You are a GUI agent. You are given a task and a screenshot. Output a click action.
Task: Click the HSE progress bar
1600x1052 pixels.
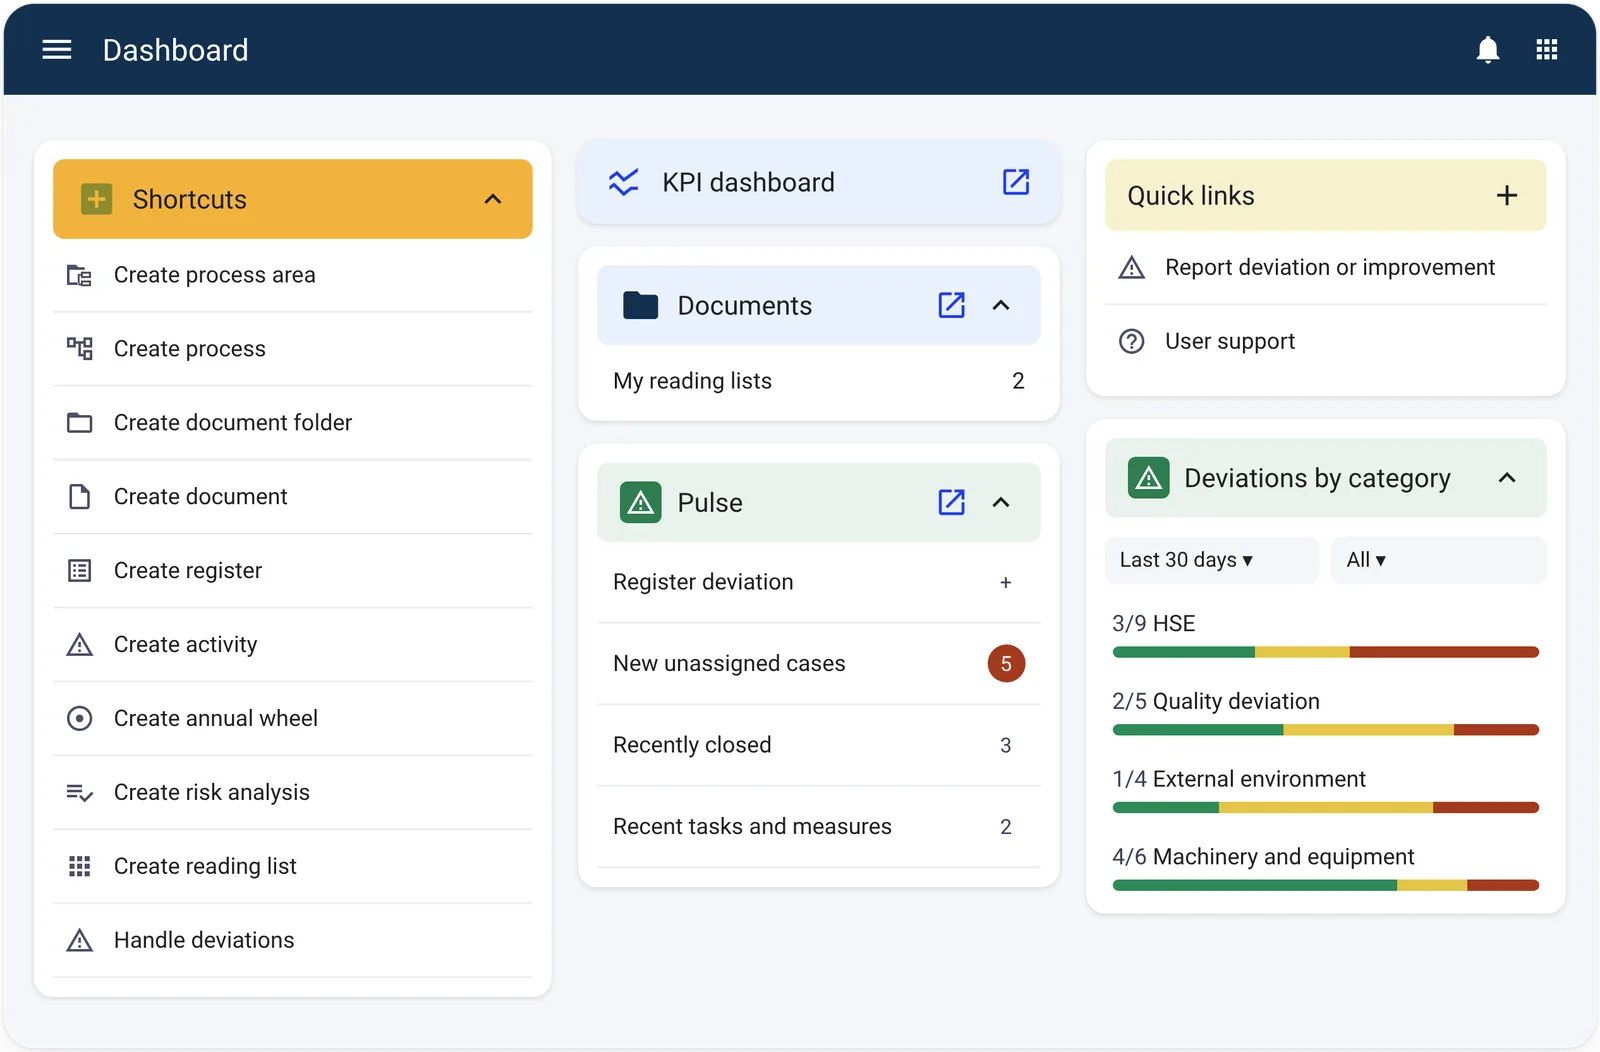tap(1326, 652)
